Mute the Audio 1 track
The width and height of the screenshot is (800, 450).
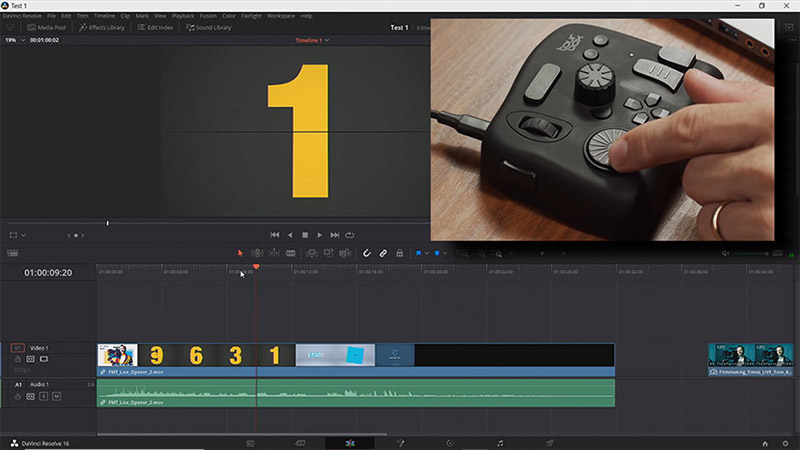[x=56, y=396]
